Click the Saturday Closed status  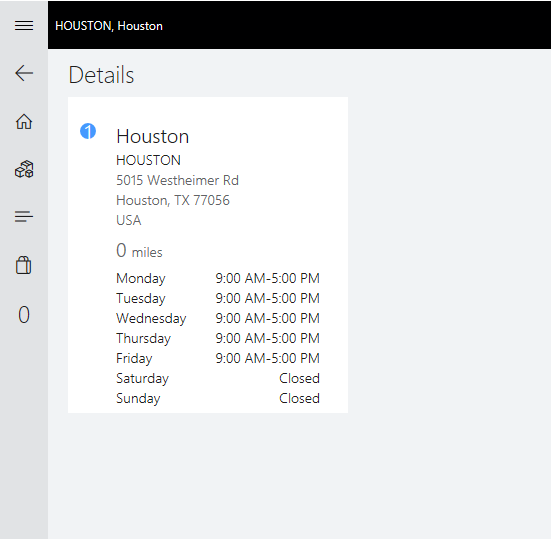(x=299, y=378)
